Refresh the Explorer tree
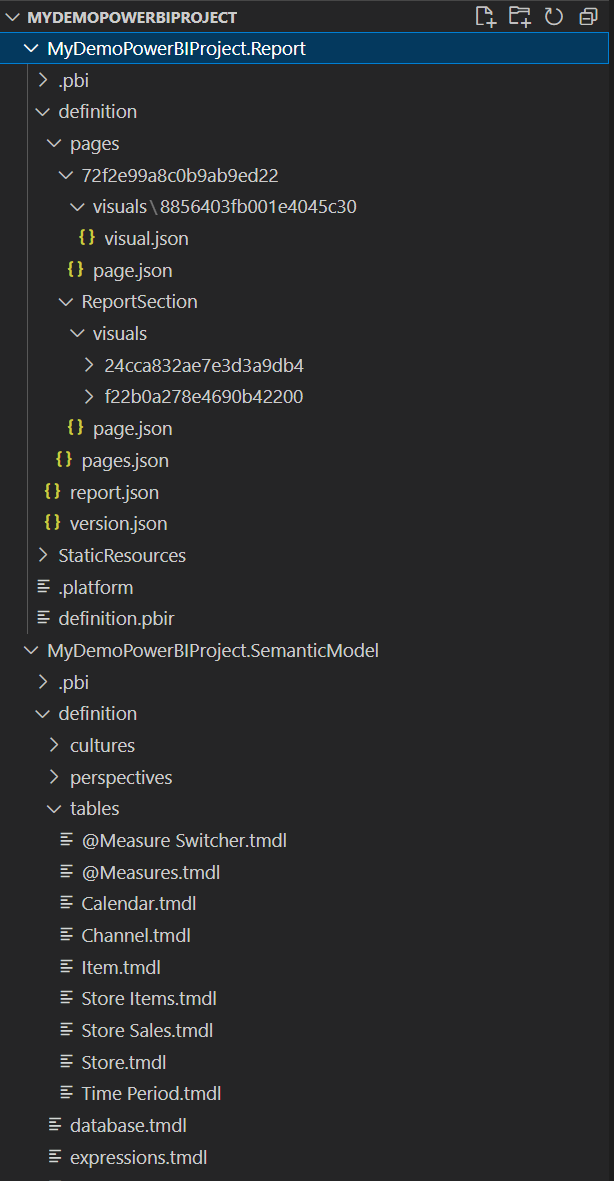 [554, 17]
